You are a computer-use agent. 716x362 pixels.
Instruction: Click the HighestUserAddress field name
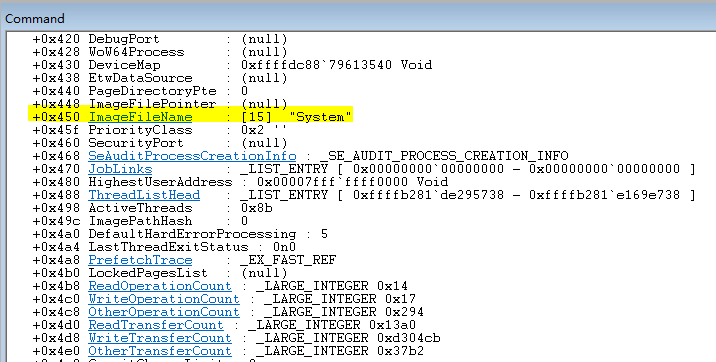(160, 182)
